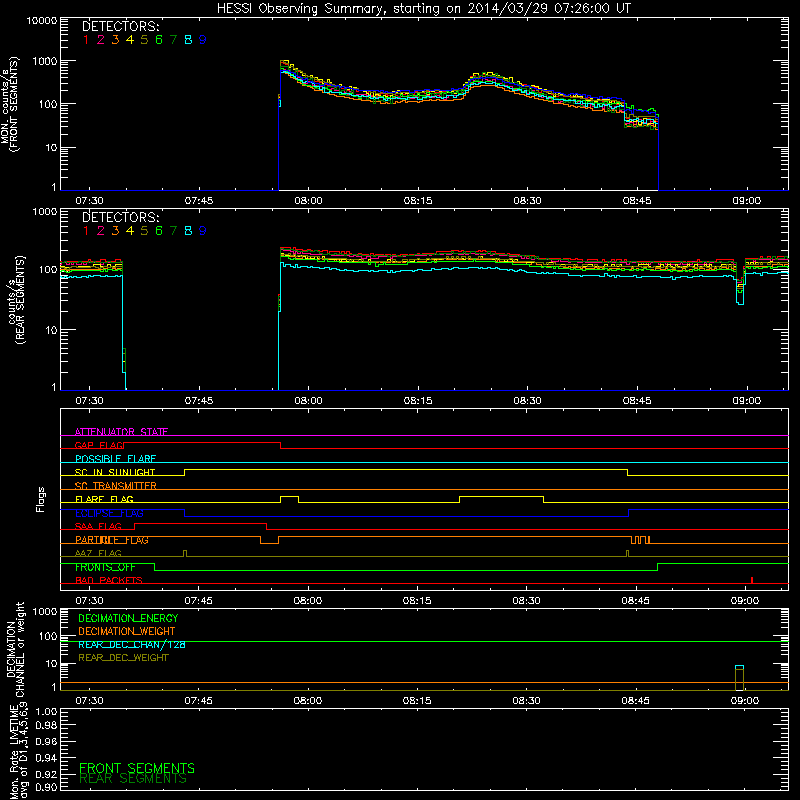Click the FRONTS_OFF label
800x800 pixels.
coord(105,567)
